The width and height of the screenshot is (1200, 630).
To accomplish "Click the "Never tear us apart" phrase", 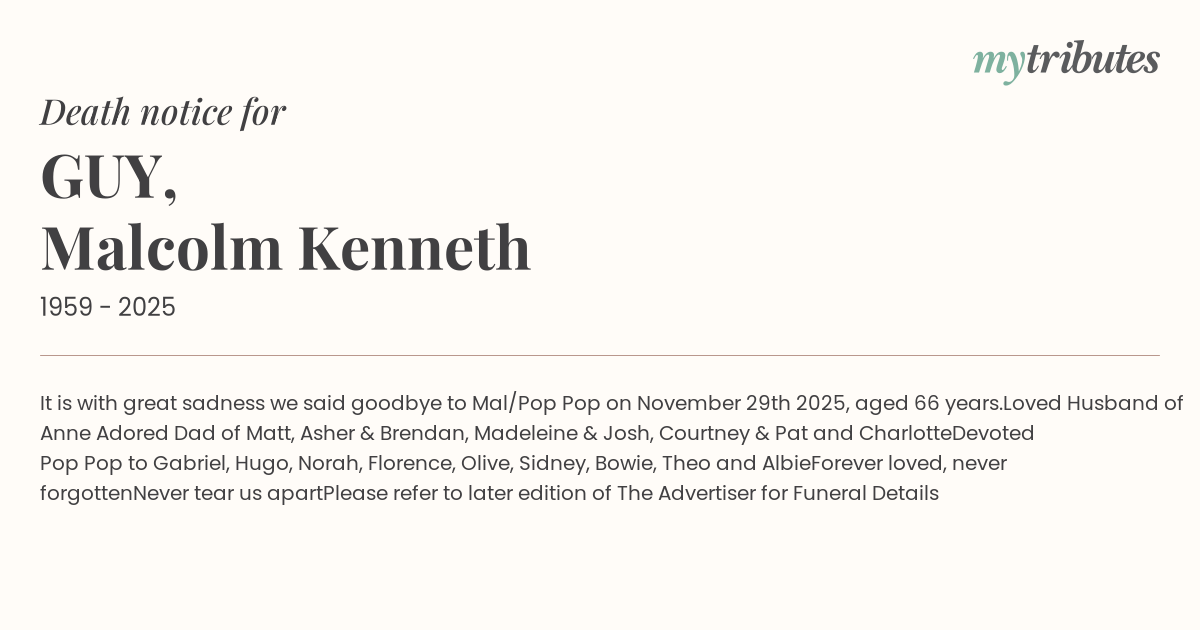I will 228,494.
